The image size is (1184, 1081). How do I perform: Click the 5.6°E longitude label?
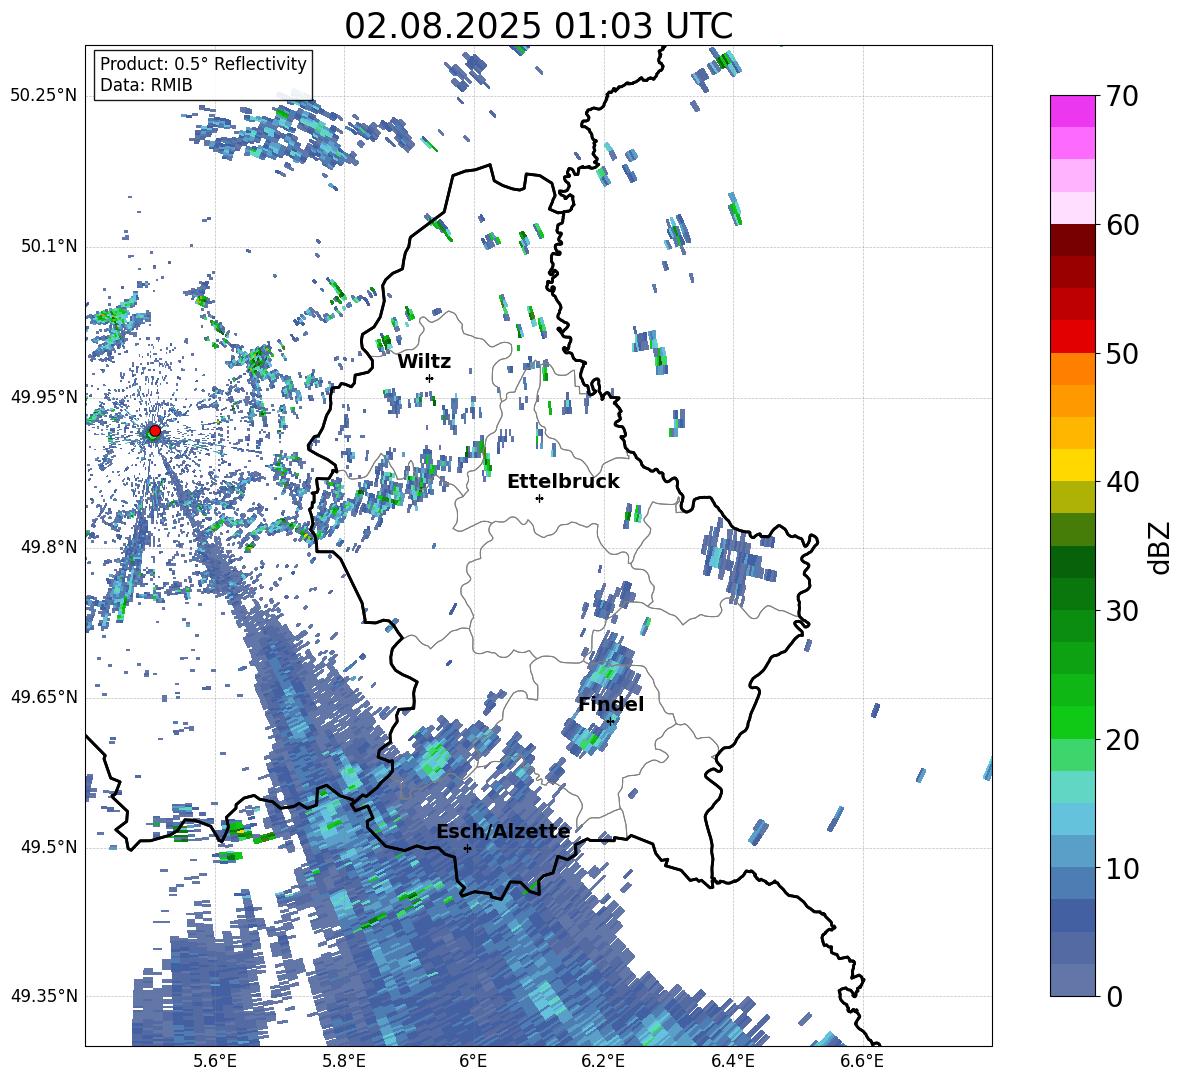[x=214, y=1061]
